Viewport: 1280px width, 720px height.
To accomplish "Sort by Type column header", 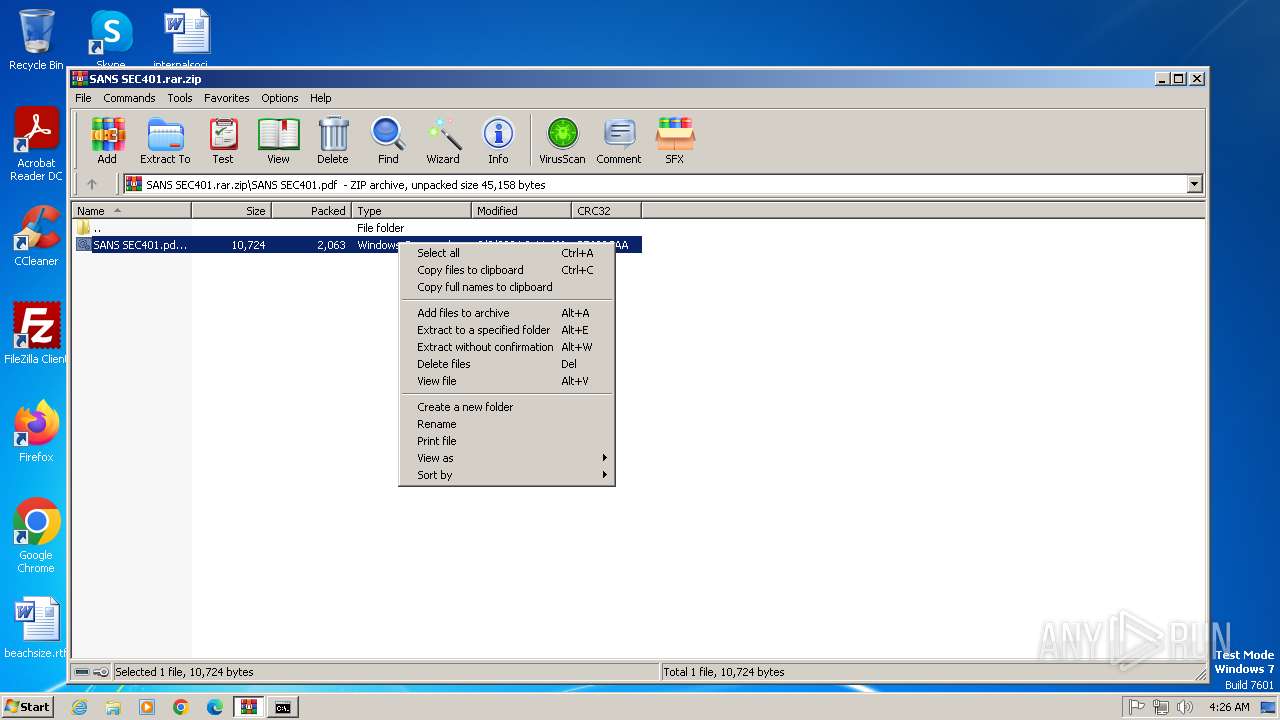I will (x=411, y=211).
